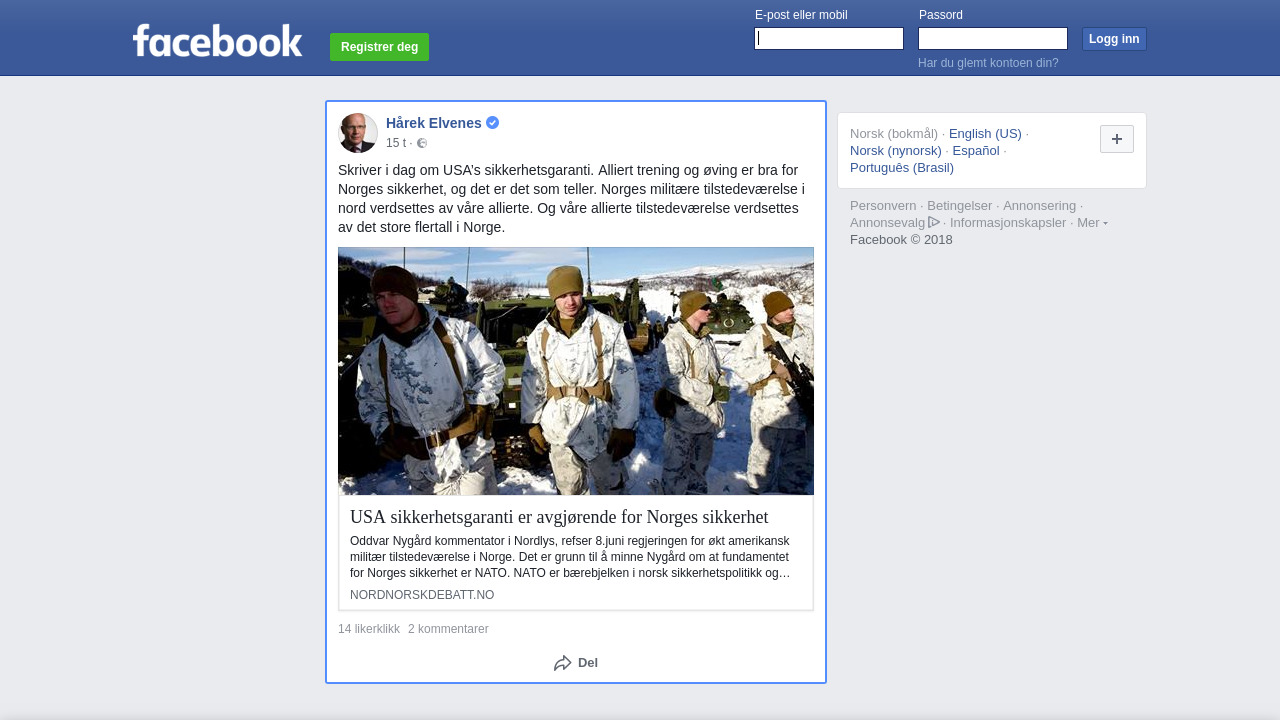The image size is (1280, 720).
Task: Click the share arrow icon
Action: click(x=562, y=663)
